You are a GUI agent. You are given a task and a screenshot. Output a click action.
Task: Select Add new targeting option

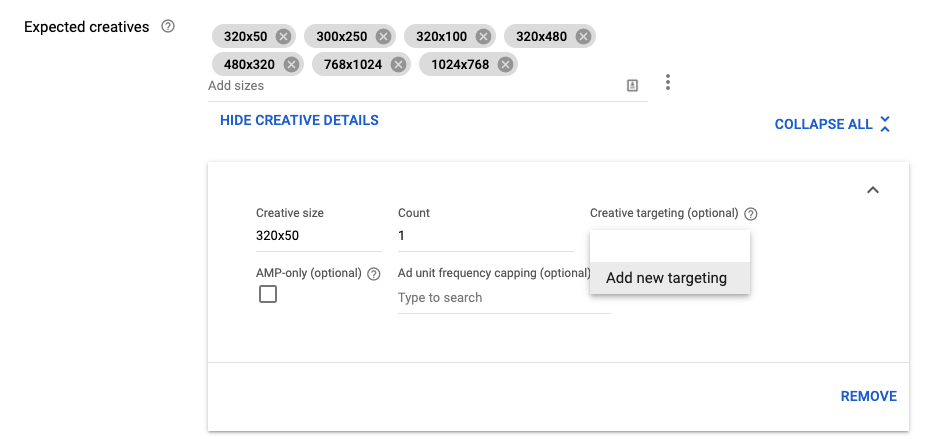[666, 278]
